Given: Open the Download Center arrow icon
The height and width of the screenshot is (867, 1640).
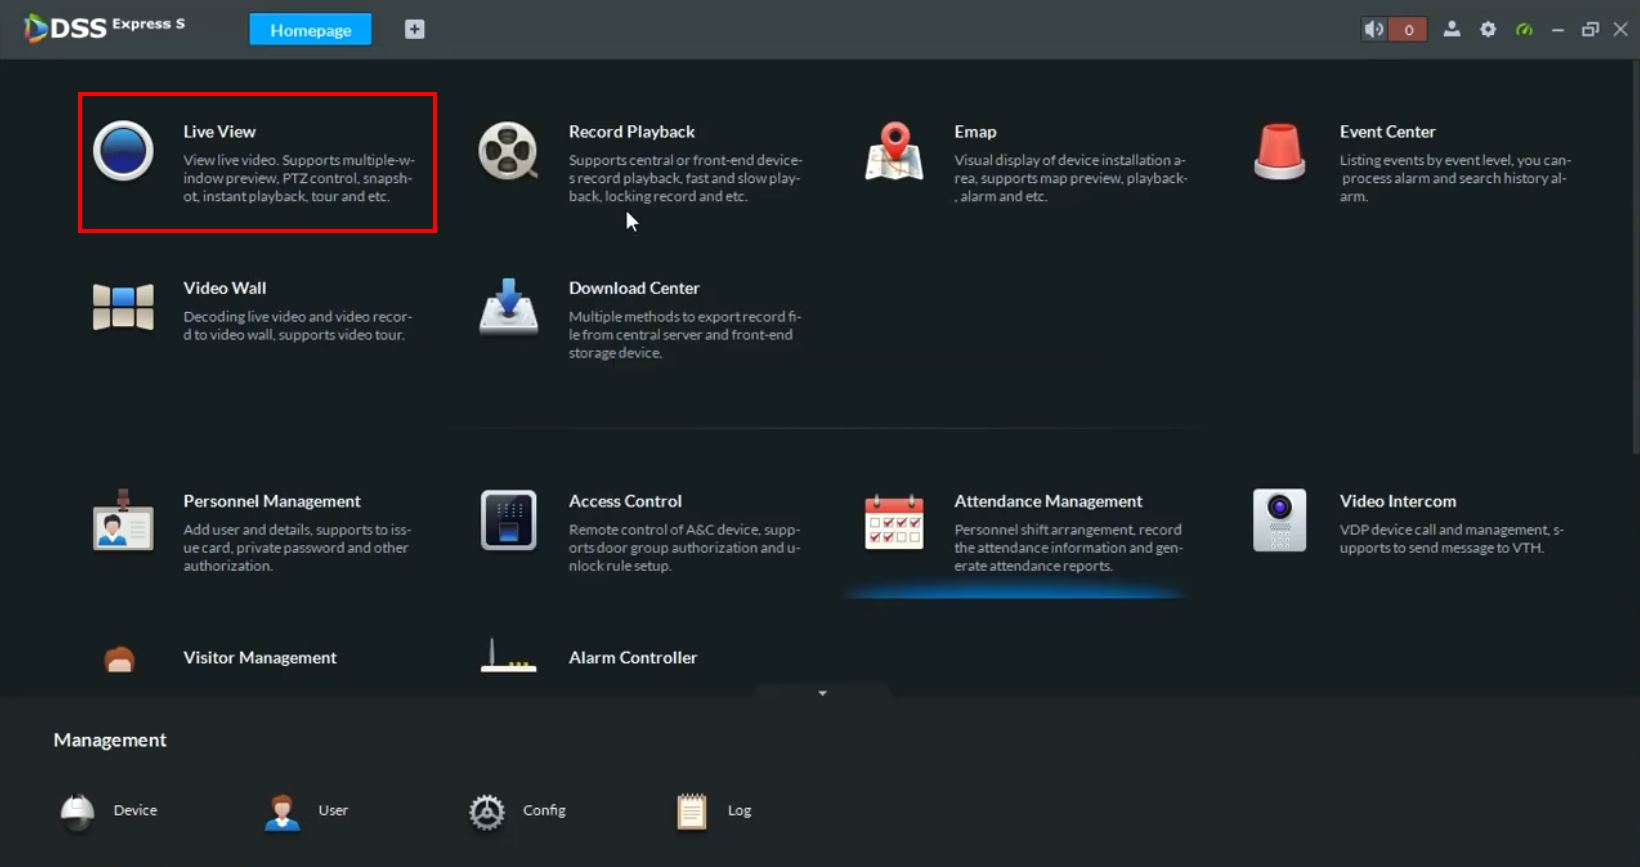Looking at the screenshot, I should click(508, 306).
